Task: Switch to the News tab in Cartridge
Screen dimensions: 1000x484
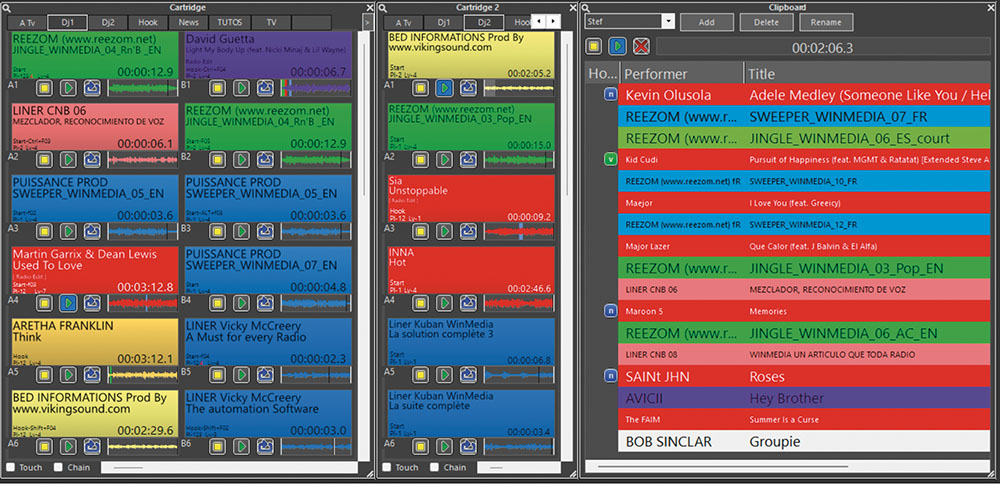Action: (x=188, y=21)
